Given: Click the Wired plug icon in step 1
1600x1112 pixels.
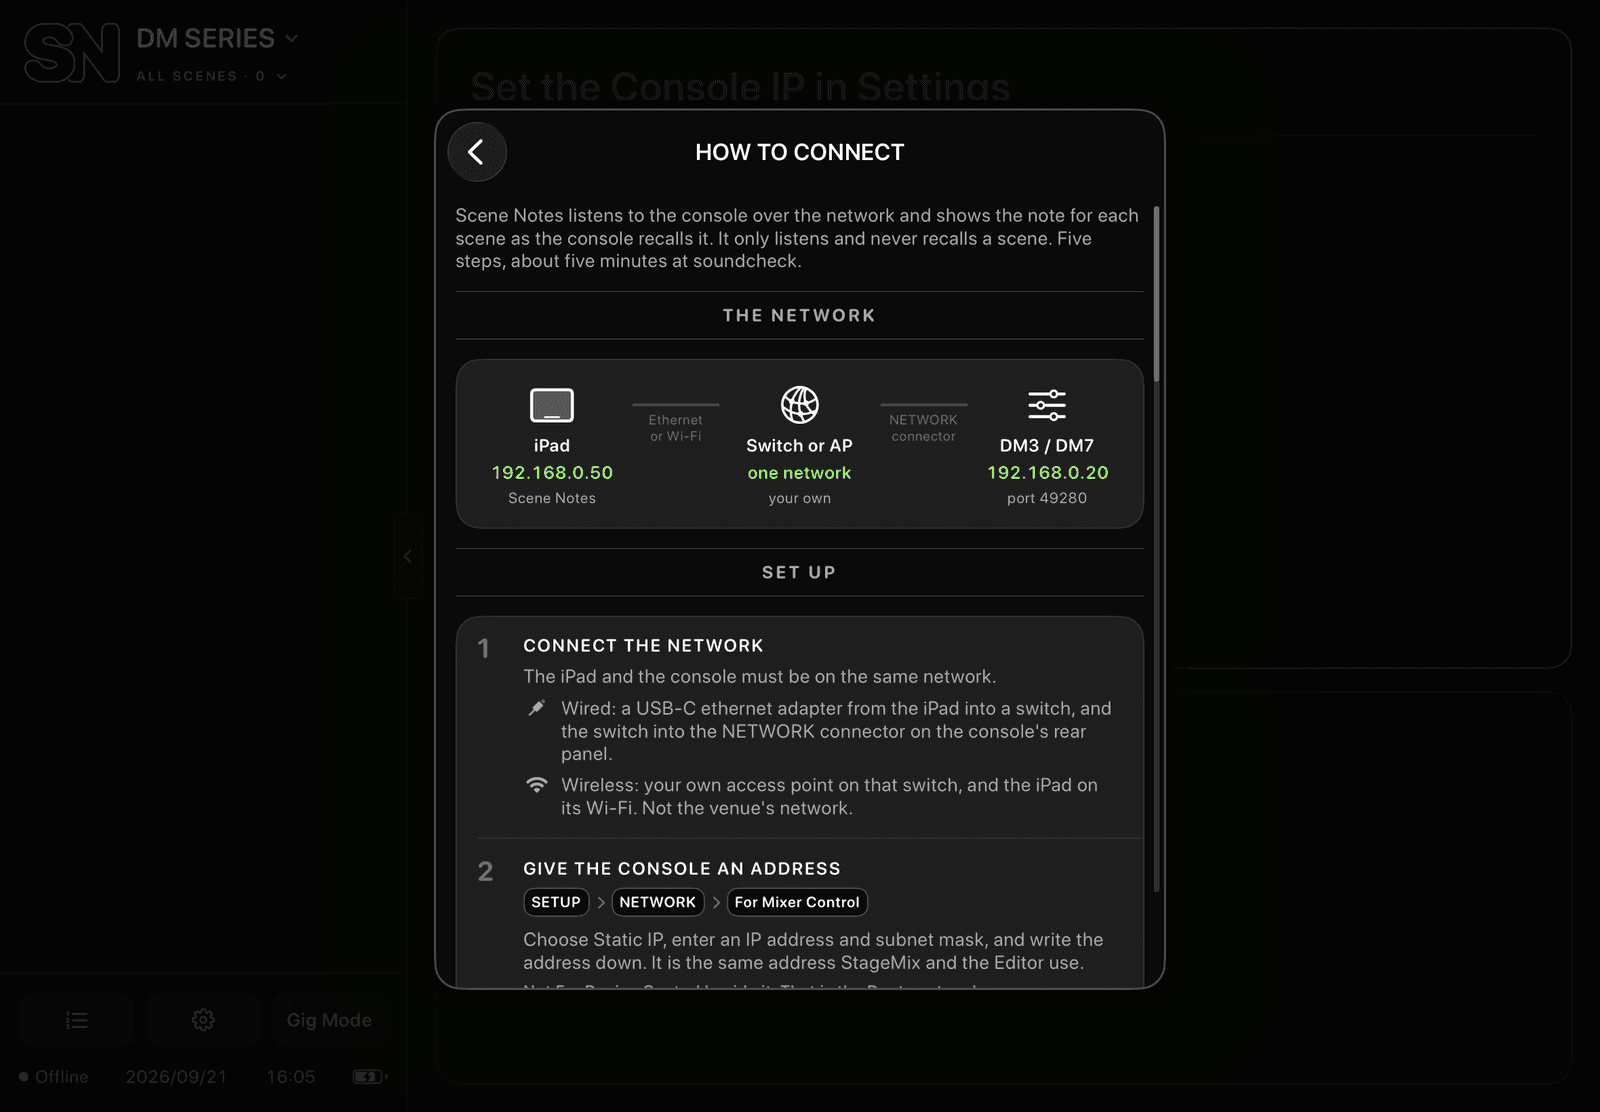Looking at the screenshot, I should [x=537, y=708].
